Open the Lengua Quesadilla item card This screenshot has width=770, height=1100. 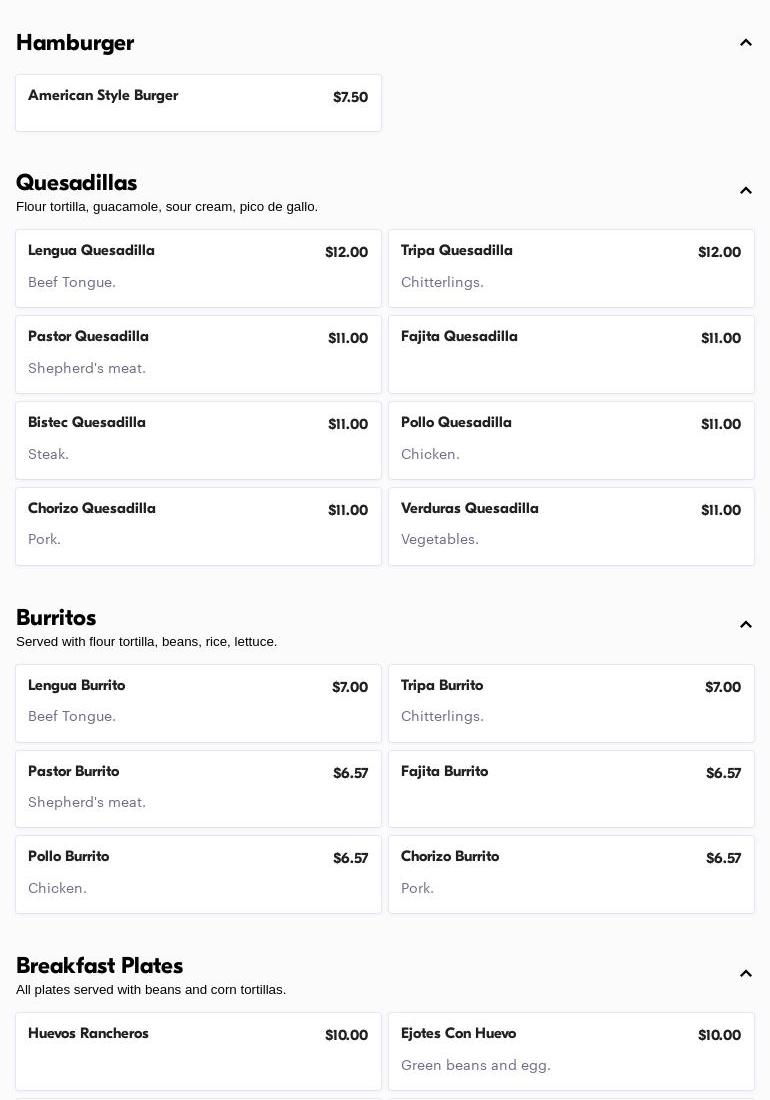198,268
